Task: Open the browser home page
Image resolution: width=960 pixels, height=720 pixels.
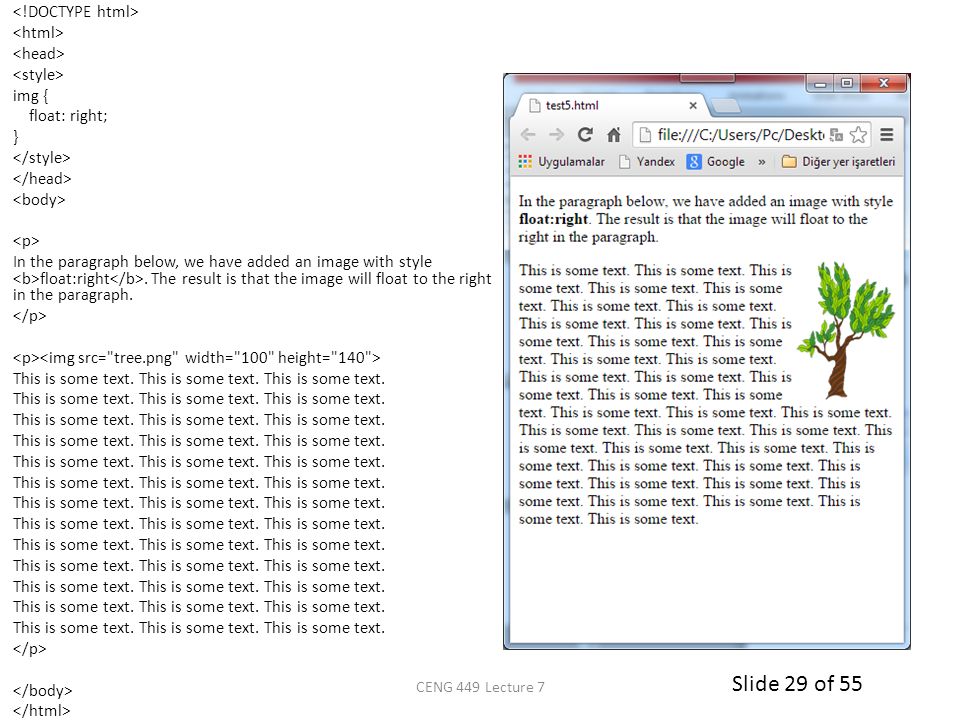Action: click(613, 135)
